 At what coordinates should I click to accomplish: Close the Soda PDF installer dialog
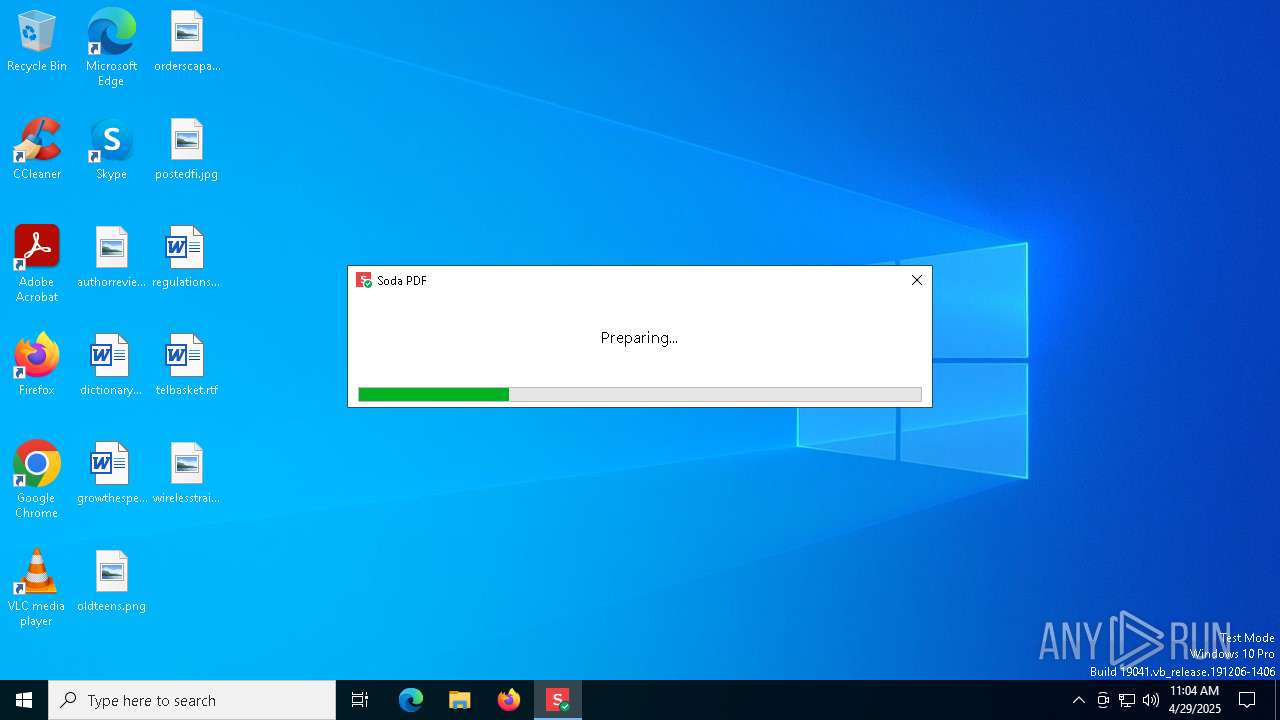917,280
